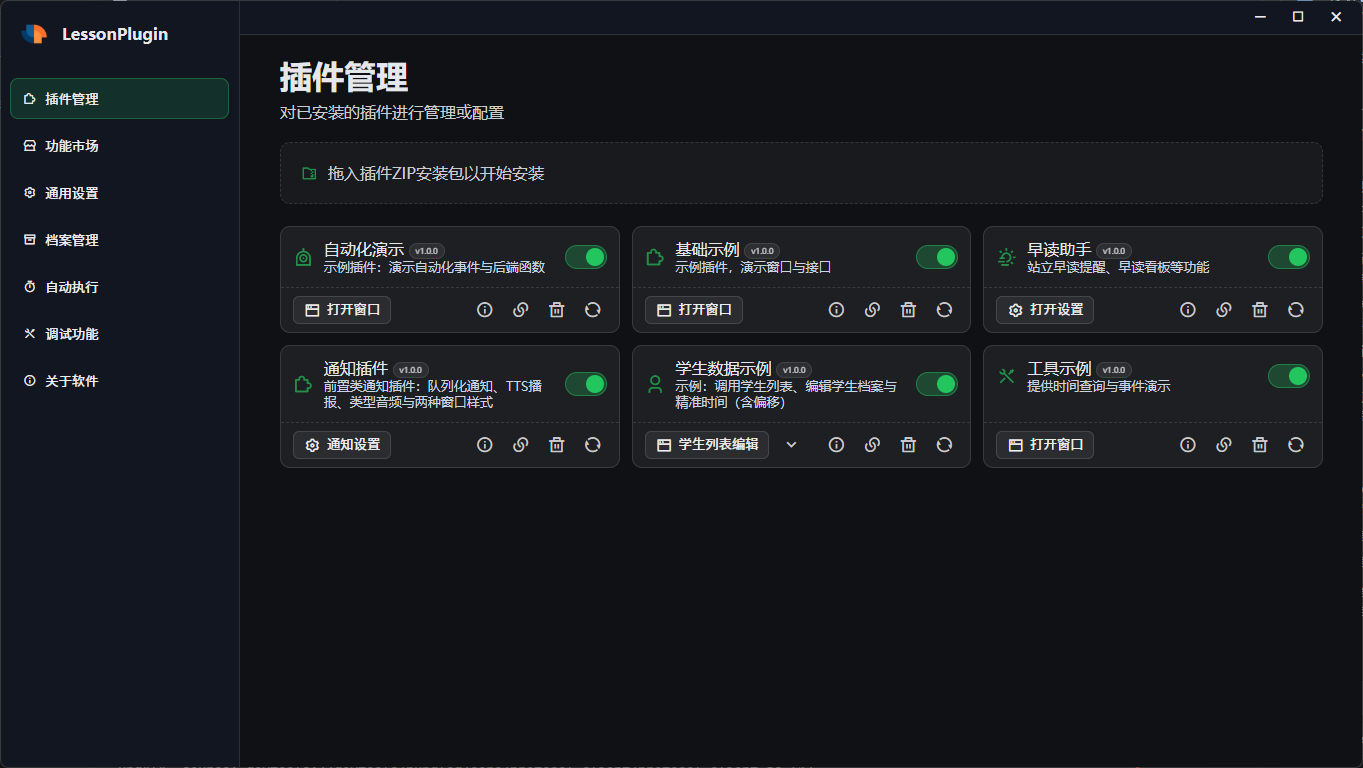Click the refresh icon on 工具示例 card
This screenshot has height=768, width=1363.
[x=1296, y=445]
